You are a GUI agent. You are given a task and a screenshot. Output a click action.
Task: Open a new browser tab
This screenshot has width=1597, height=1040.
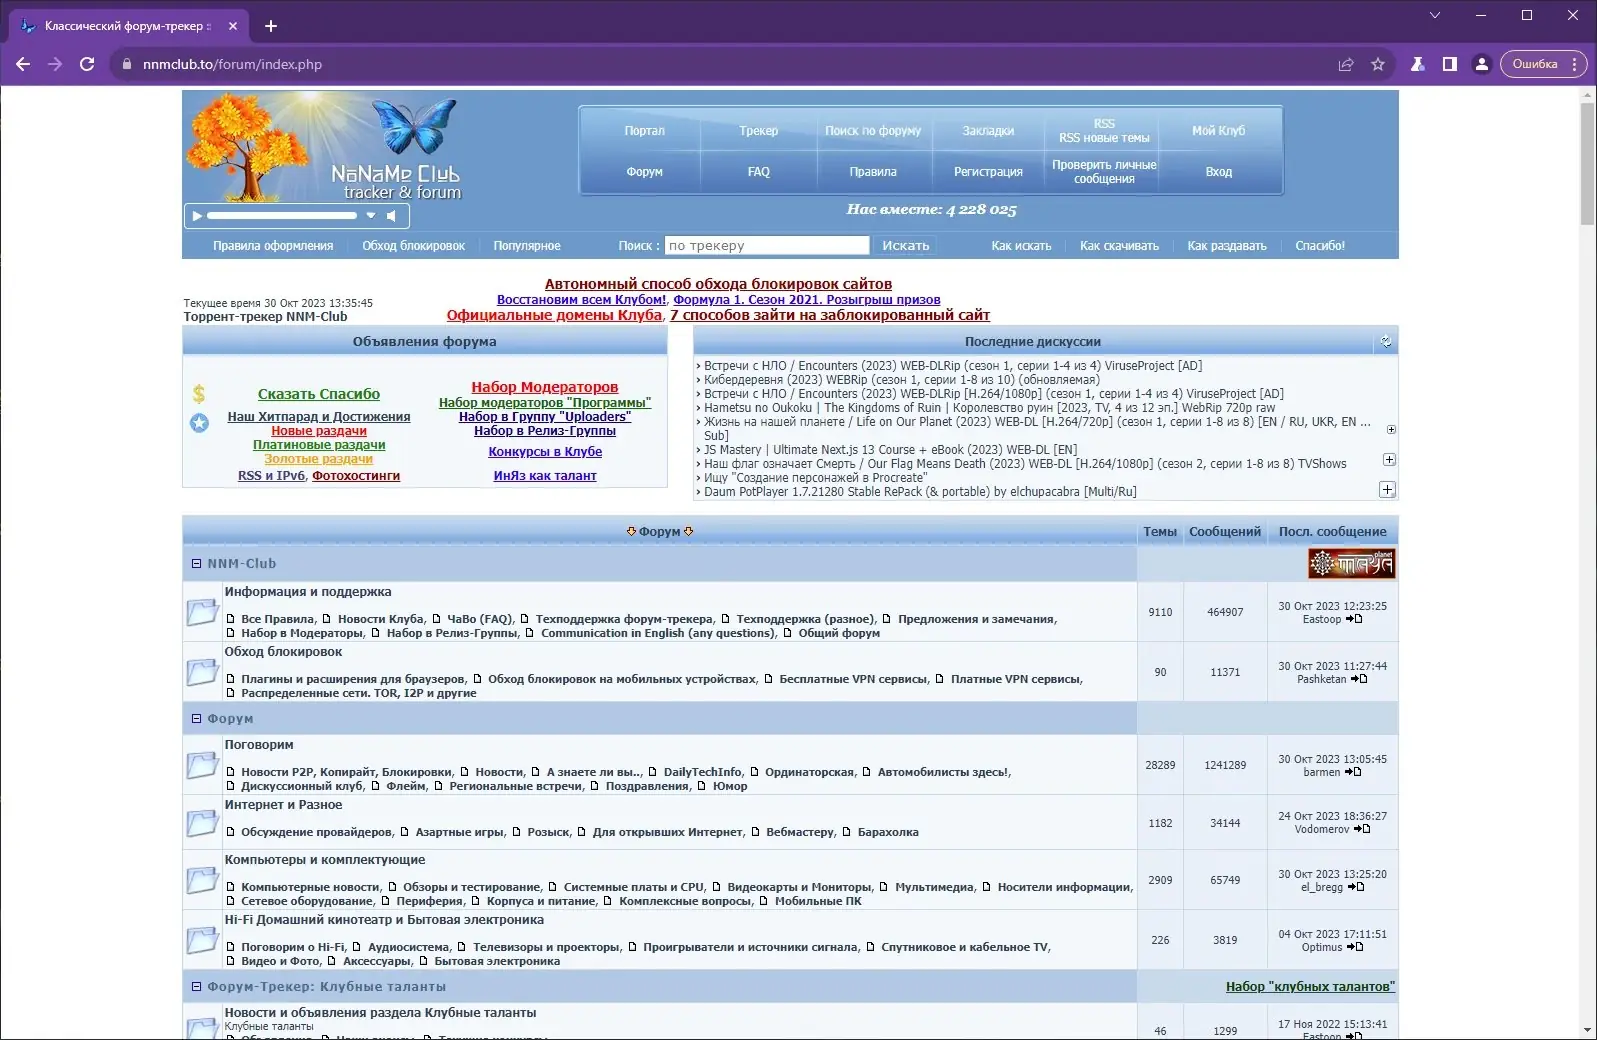tap(271, 26)
